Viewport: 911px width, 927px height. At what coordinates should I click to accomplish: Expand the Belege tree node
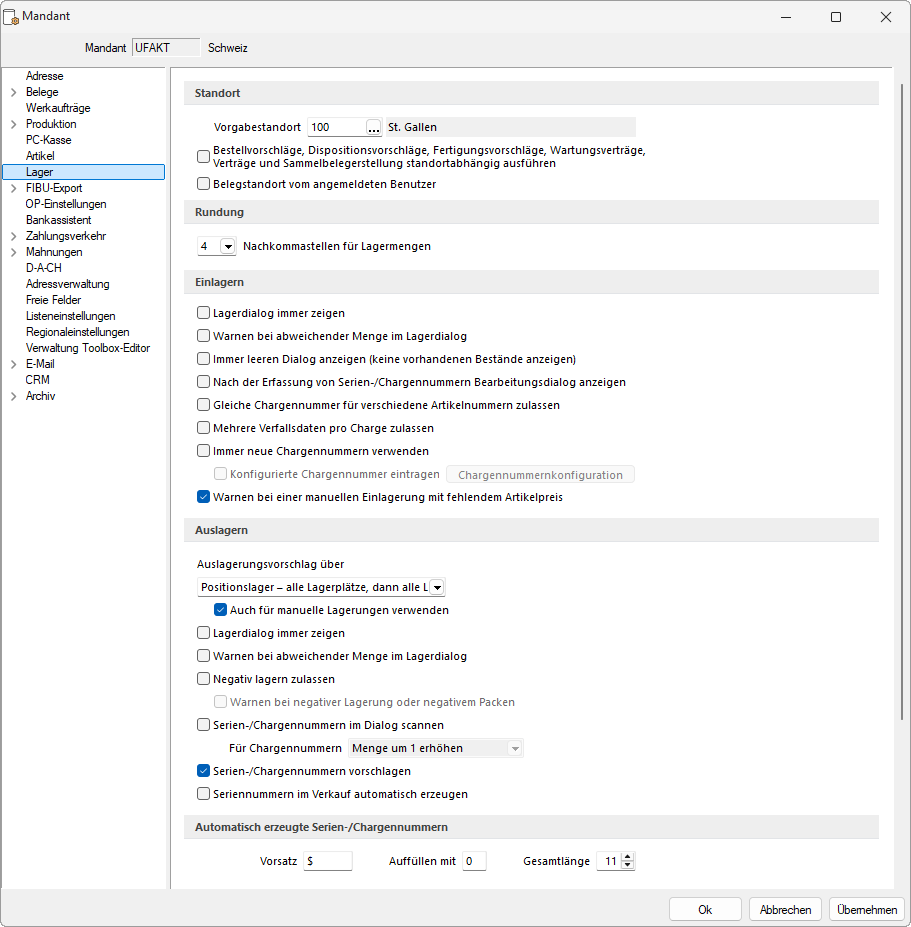pyautogui.click(x=14, y=92)
